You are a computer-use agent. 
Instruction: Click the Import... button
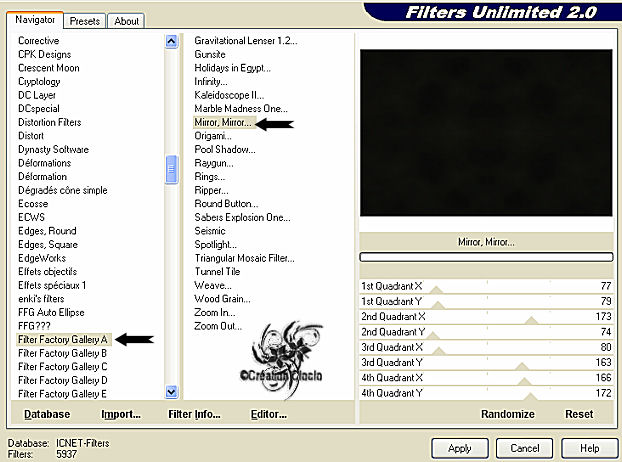point(121,413)
